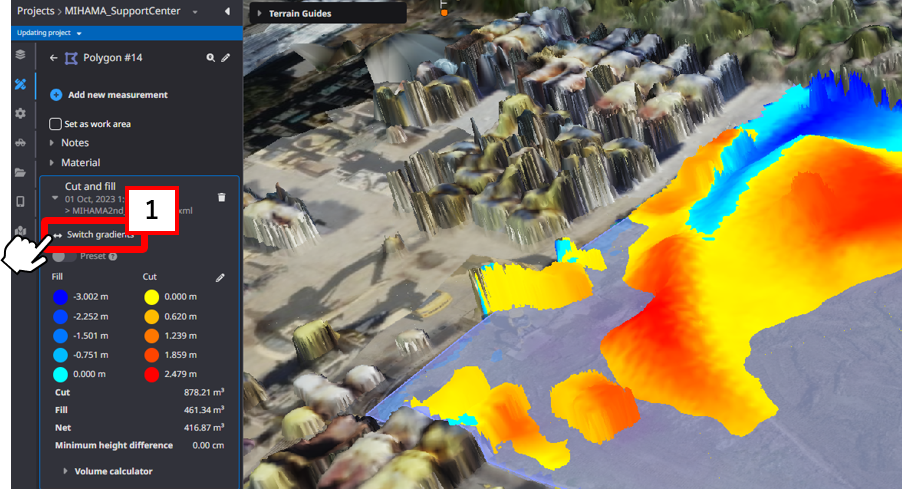Click the Projects breadcrumb link
Image resolution: width=902 pixels, height=489 pixels.
pos(38,11)
